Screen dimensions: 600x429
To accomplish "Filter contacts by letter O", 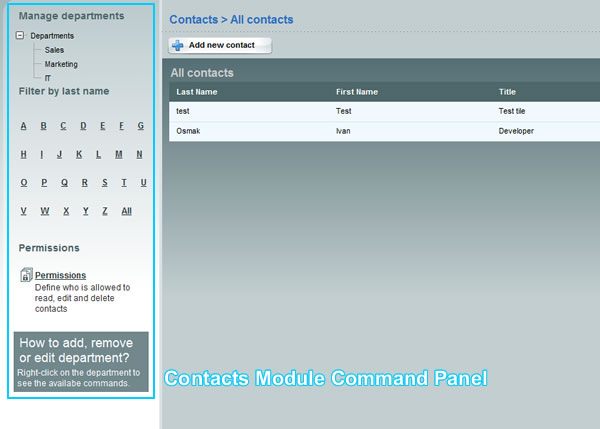I will [24, 183].
